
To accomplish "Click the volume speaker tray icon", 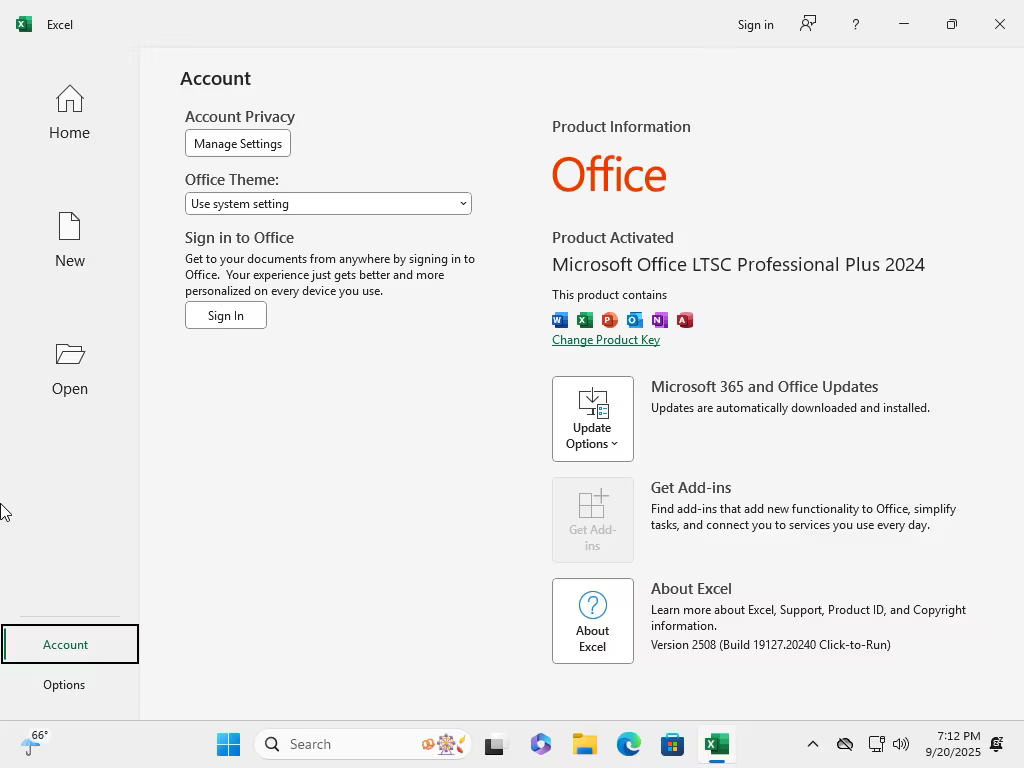I will 901,744.
